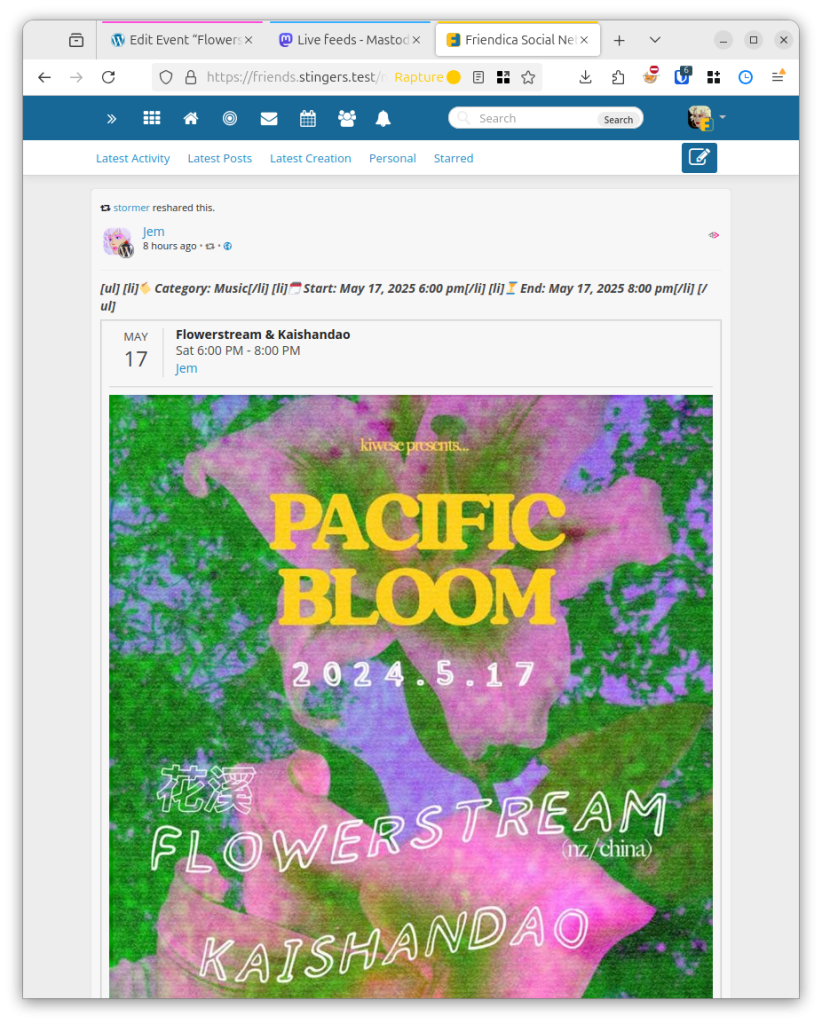Open the Bitwarden shield extension
This screenshot has height=1024, width=822.
[x=682, y=76]
